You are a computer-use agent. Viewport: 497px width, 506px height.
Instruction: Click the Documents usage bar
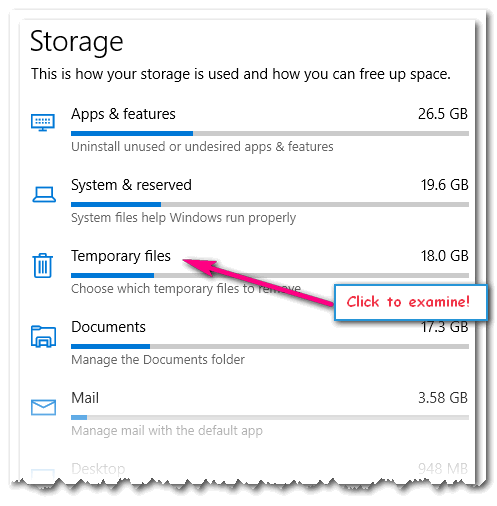tap(270, 346)
